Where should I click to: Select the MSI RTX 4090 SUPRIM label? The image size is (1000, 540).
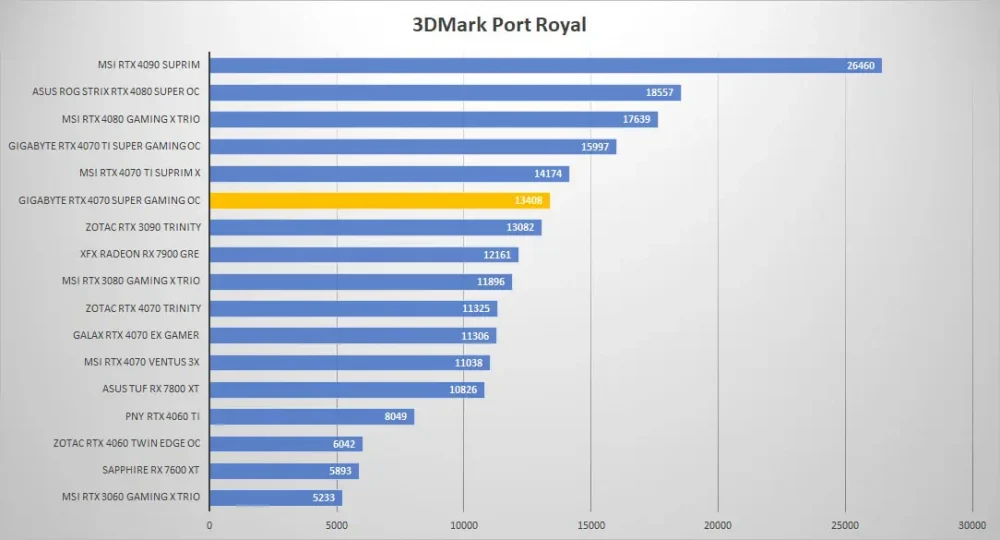pos(149,64)
